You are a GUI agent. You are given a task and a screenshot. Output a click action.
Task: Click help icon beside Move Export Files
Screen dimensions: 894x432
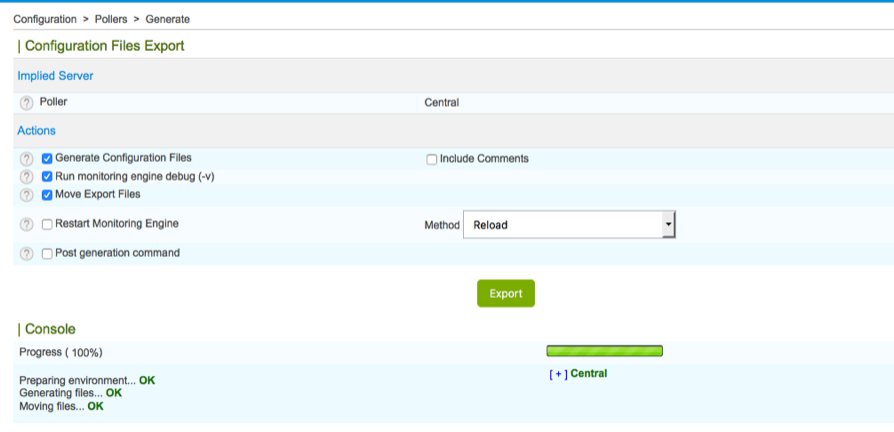27,195
